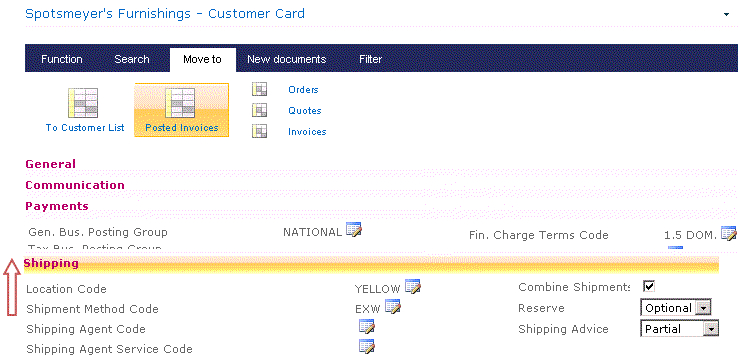Click the Shipping Advice label
Viewport: 738px width, 363px height.
coord(563,329)
